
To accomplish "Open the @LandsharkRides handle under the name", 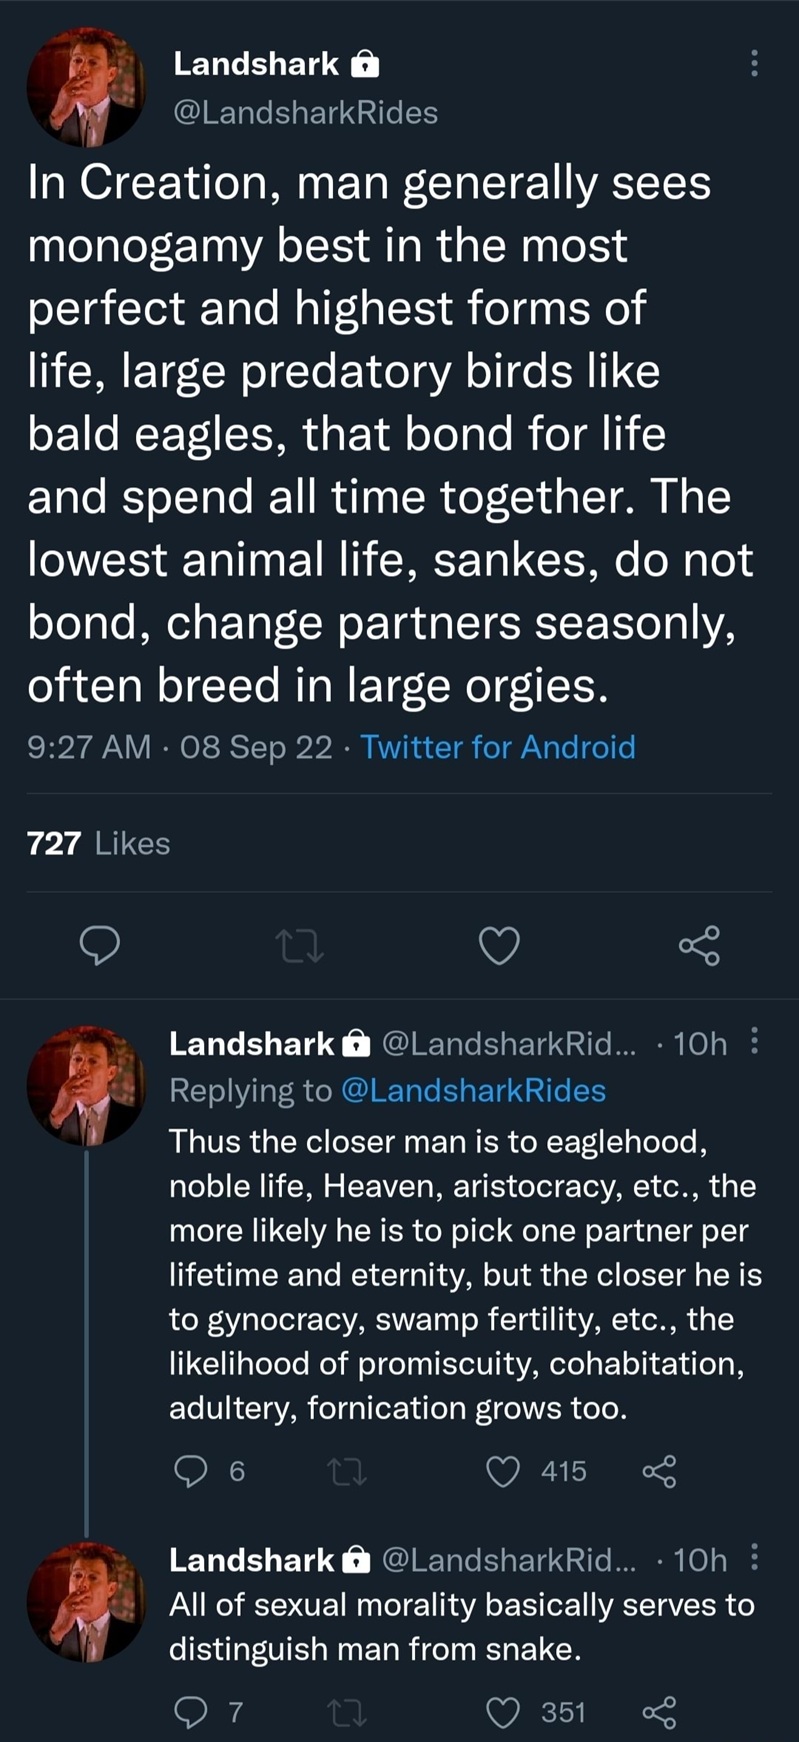I will coord(306,112).
